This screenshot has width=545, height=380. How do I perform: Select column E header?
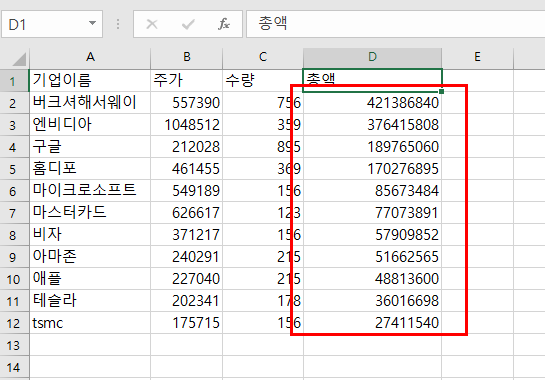coord(478,57)
